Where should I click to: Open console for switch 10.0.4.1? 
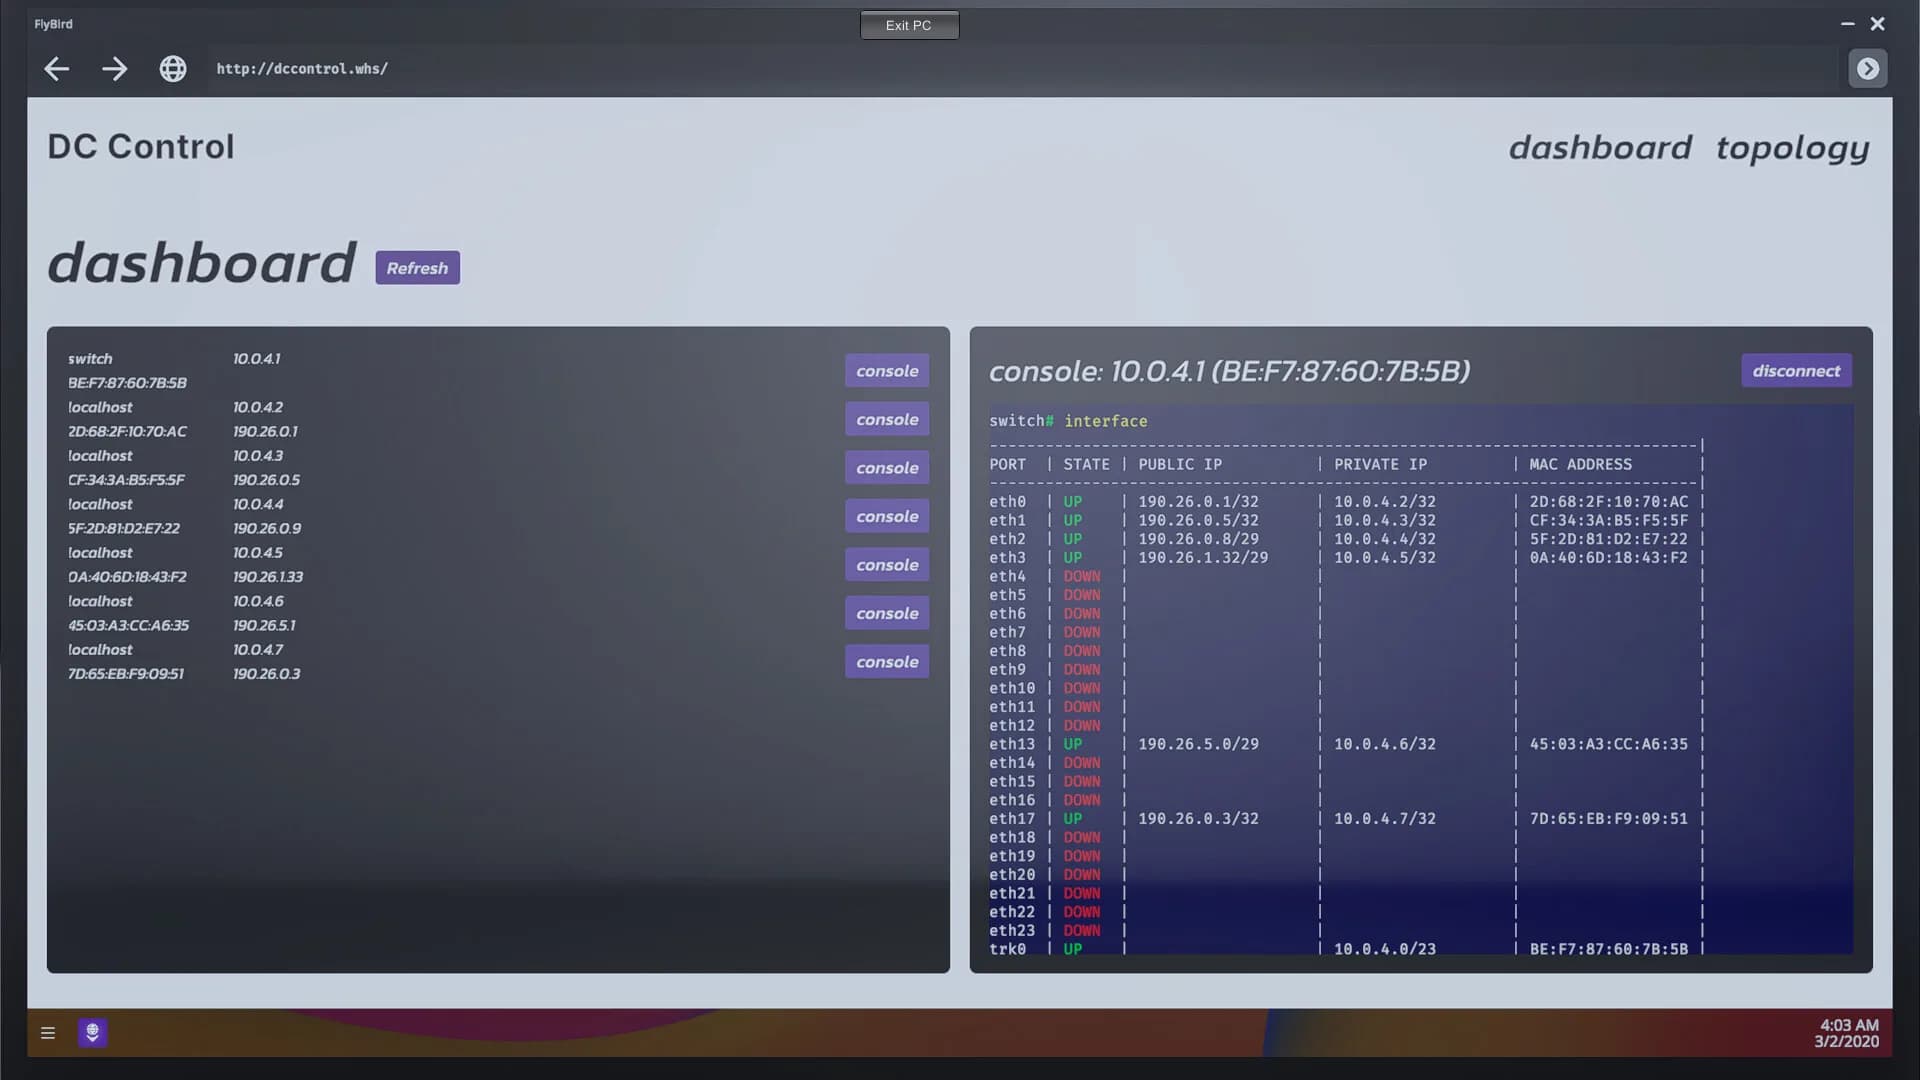coord(887,370)
